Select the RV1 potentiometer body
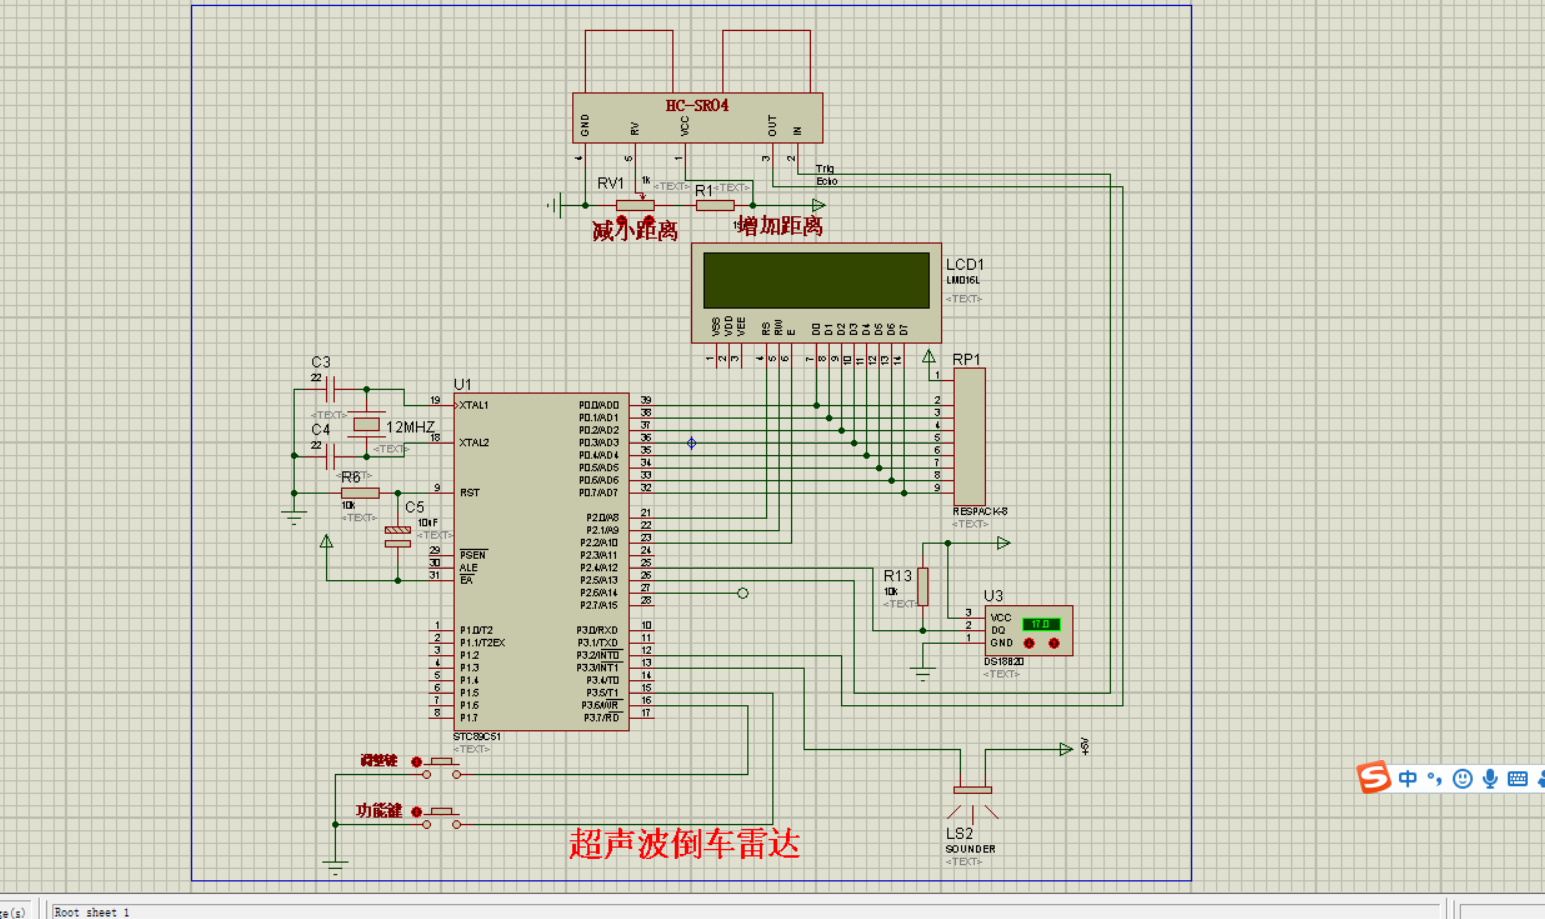This screenshot has height=919, width=1545. tap(635, 205)
